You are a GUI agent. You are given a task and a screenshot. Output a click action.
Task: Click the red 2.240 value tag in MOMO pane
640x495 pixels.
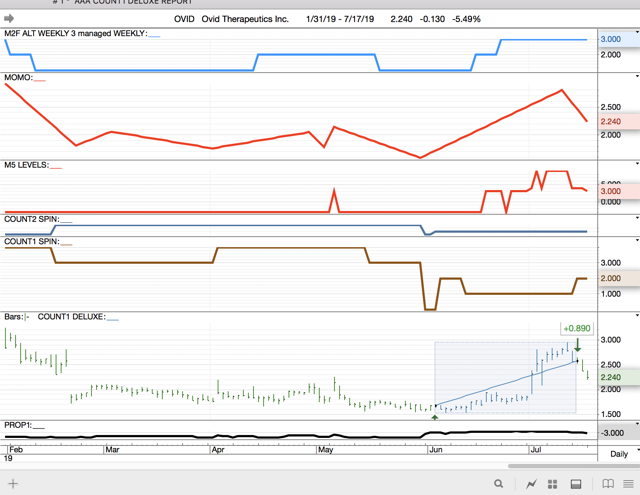(618, 121)
